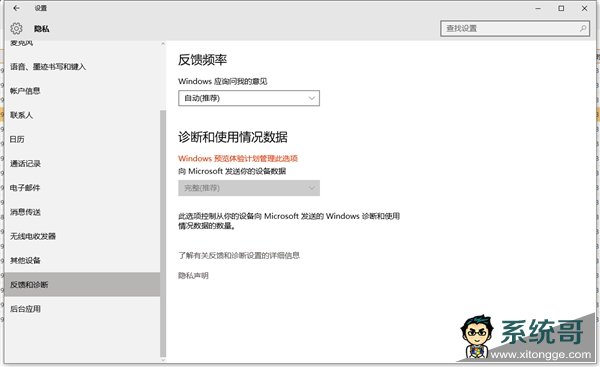Select 电子邮件 in the sidebar

click(25, 188)
